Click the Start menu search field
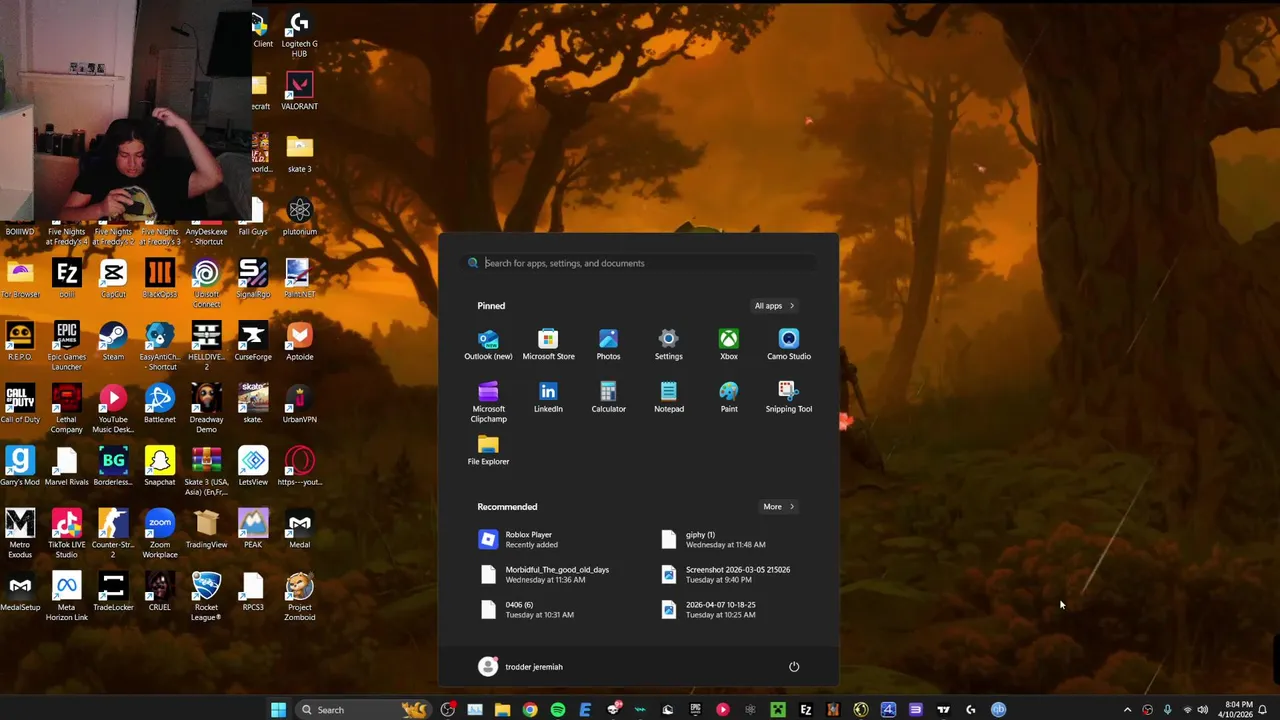The height and width of the screenshot is (720, 1280). click(639, 263)
